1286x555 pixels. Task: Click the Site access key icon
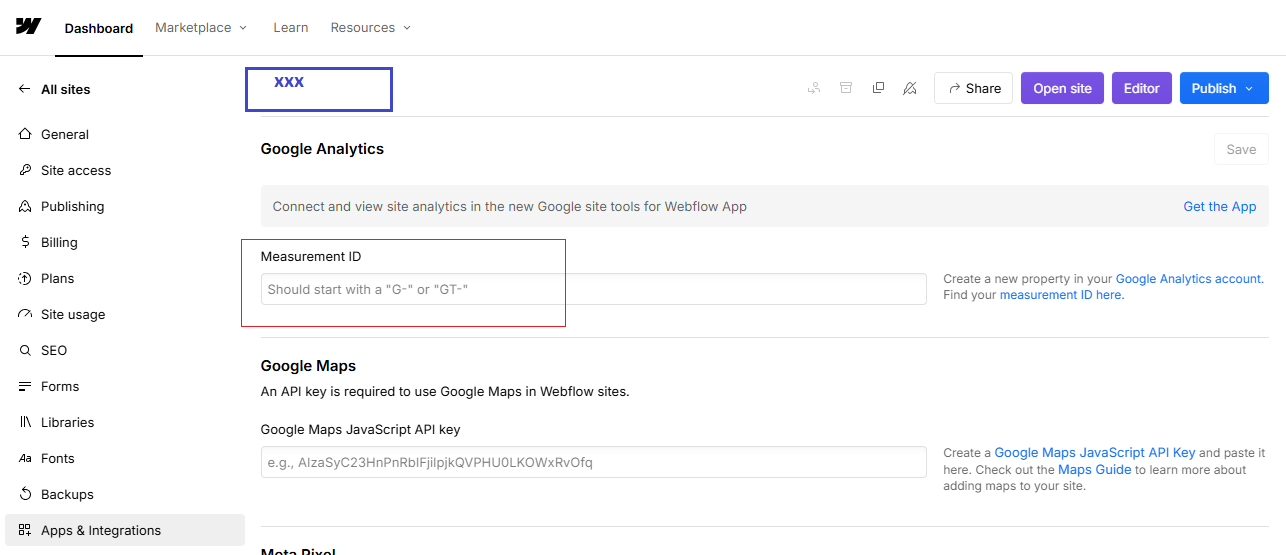25,170
